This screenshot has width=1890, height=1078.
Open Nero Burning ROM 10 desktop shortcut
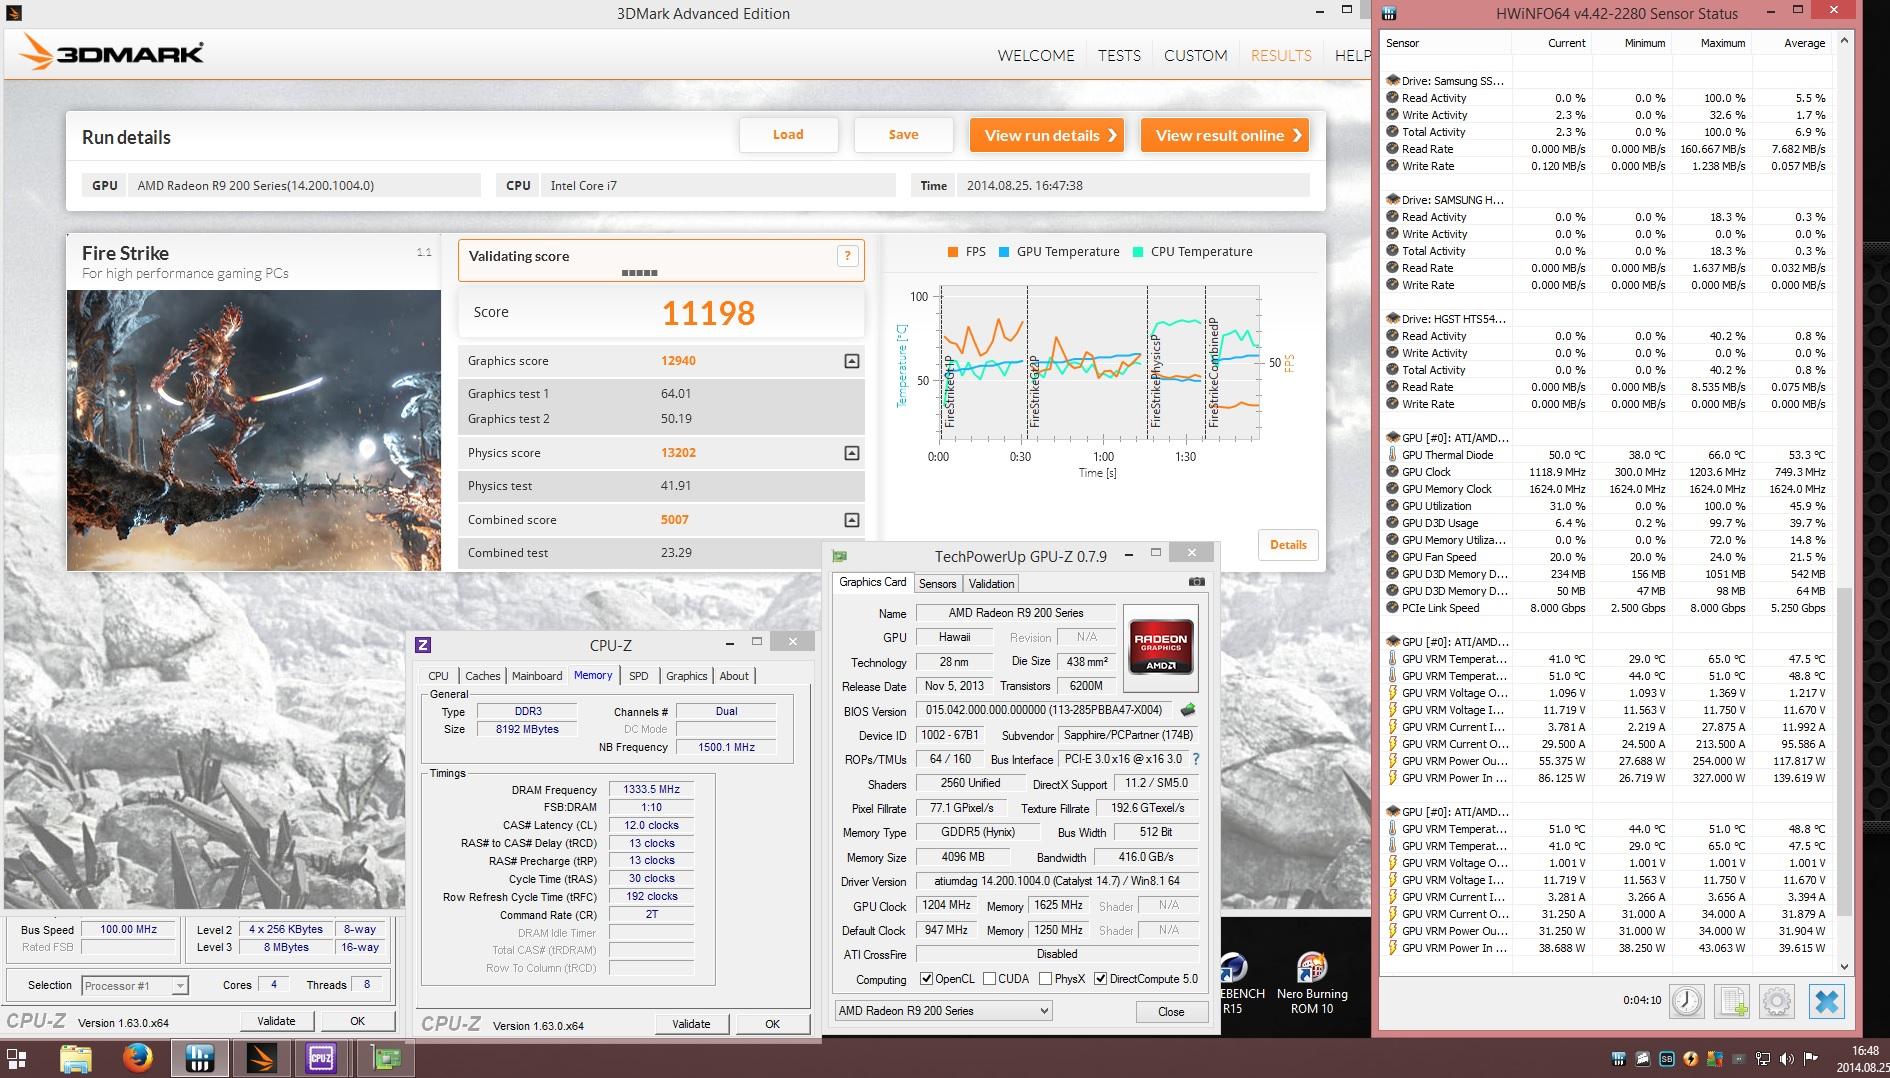click(1312, 984)
